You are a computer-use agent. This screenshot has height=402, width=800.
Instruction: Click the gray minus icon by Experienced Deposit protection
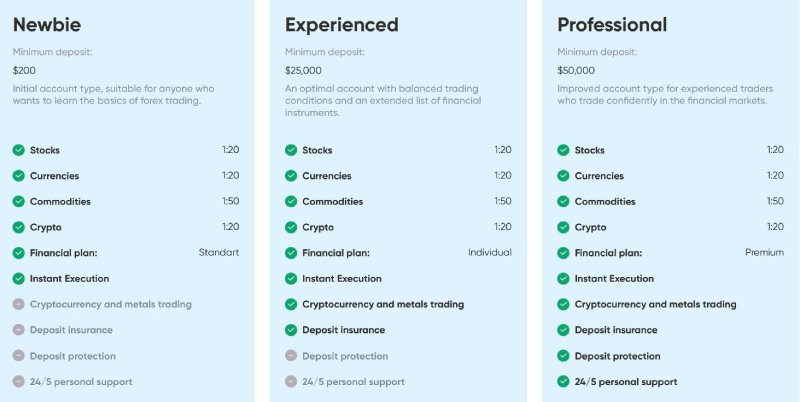(291, 356)
